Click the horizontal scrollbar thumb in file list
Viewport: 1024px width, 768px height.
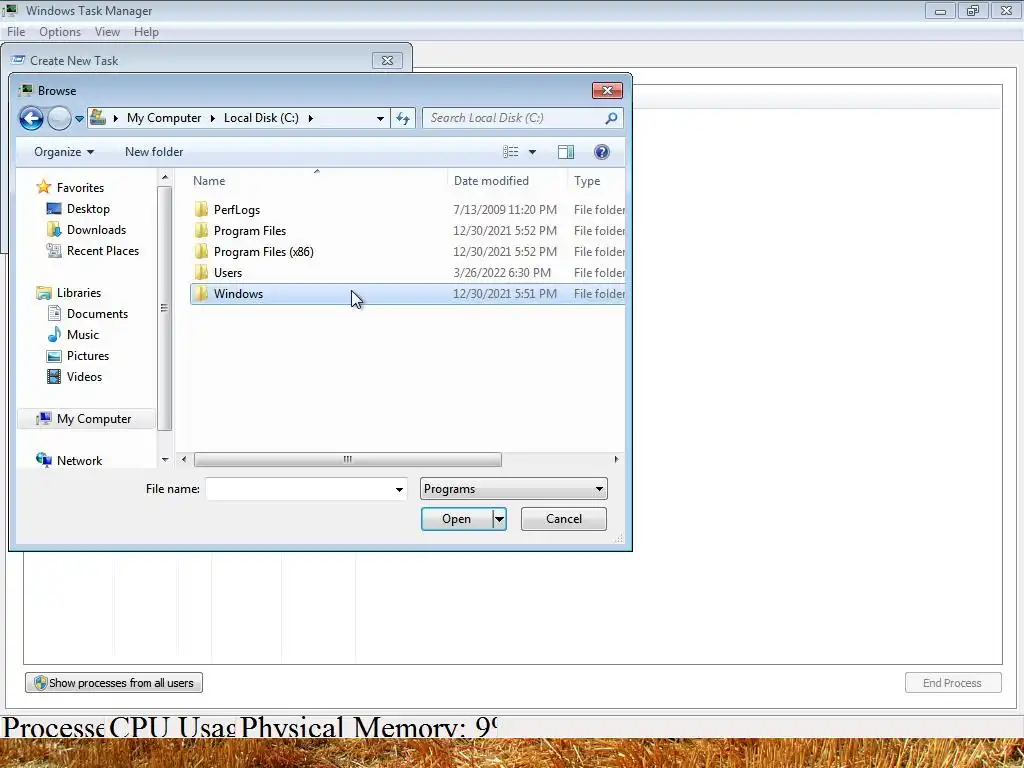347,460
